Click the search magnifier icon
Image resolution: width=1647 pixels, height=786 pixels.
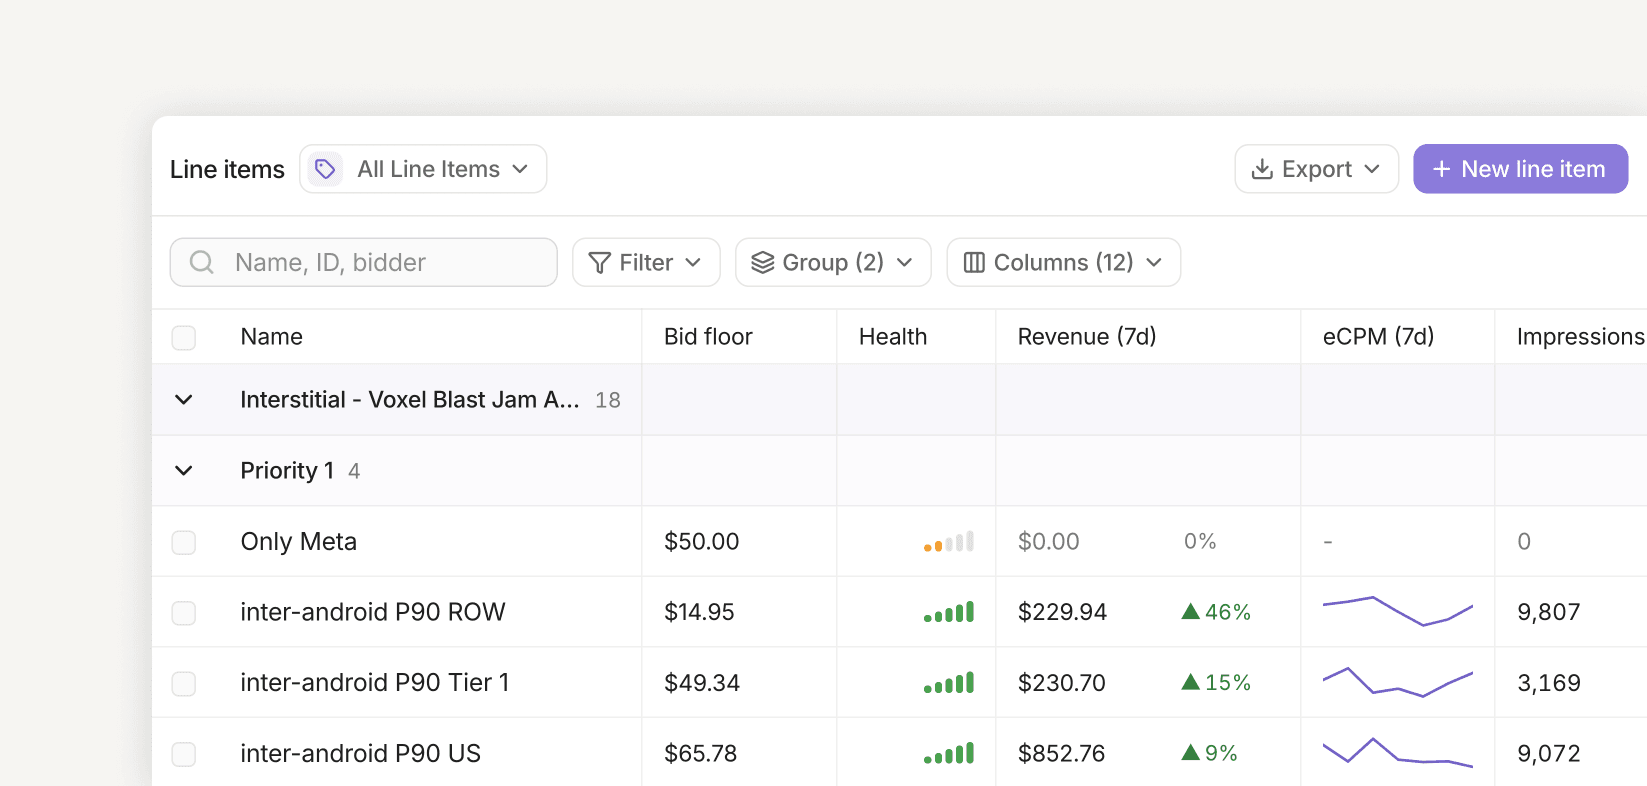tap(202, 262)
